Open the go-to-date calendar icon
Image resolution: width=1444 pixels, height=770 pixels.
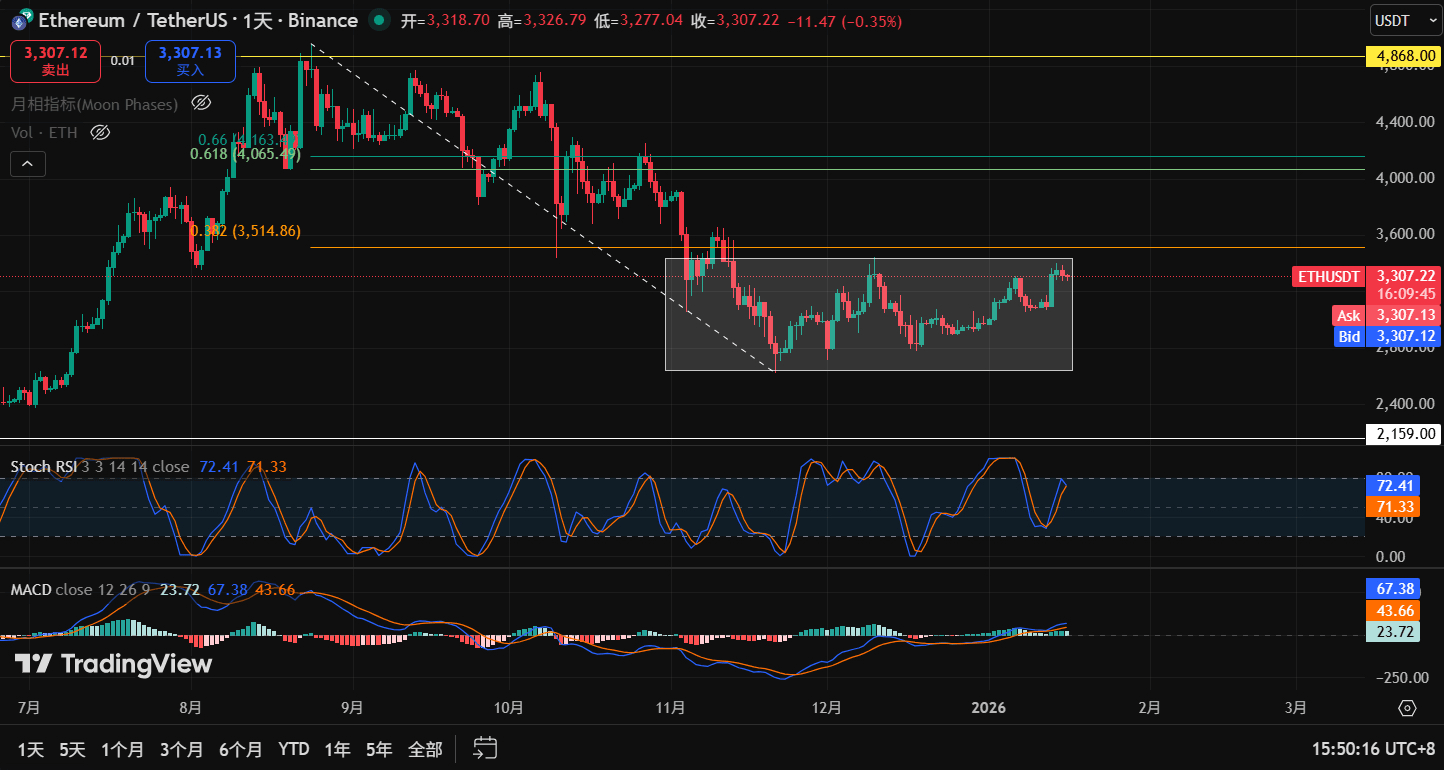(486, 748)
